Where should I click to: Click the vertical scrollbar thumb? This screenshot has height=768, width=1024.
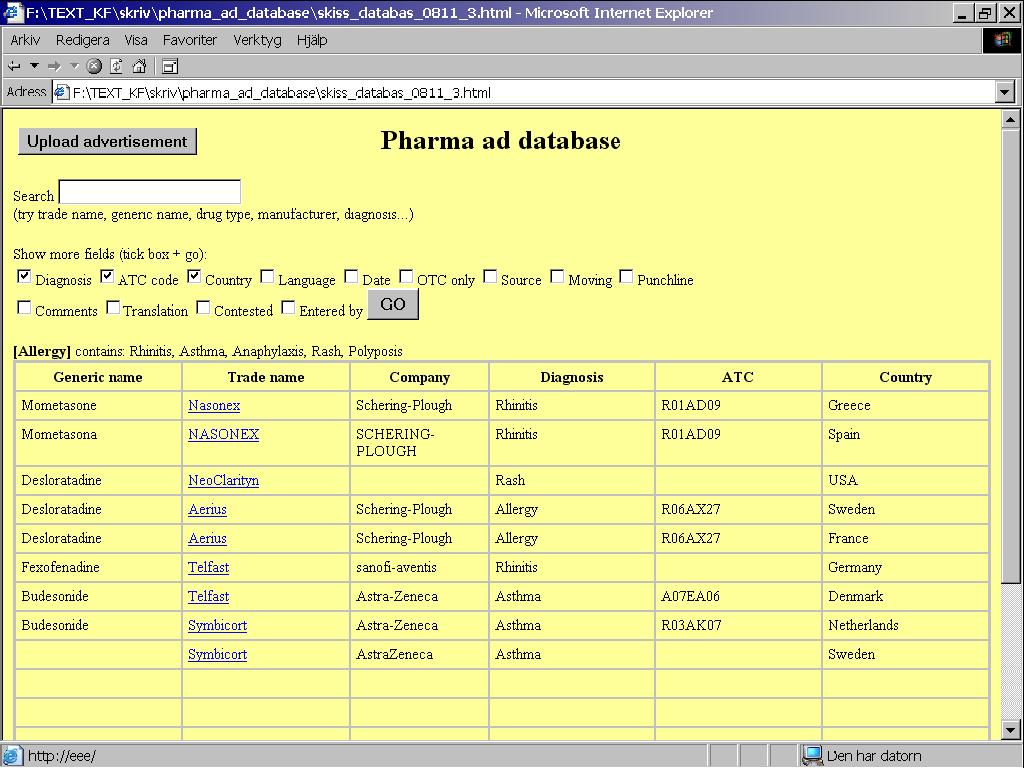pos(1010,356)
